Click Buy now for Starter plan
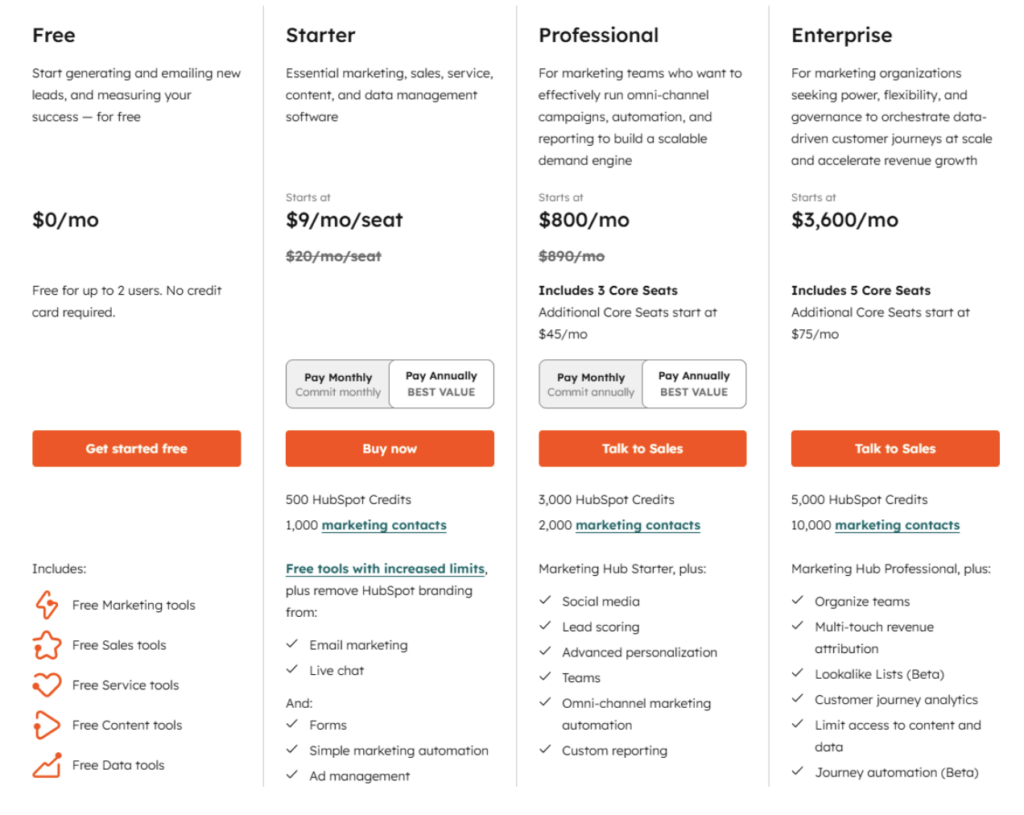The width and height of the screenshot is (1024, 815). tap(389, 449)
